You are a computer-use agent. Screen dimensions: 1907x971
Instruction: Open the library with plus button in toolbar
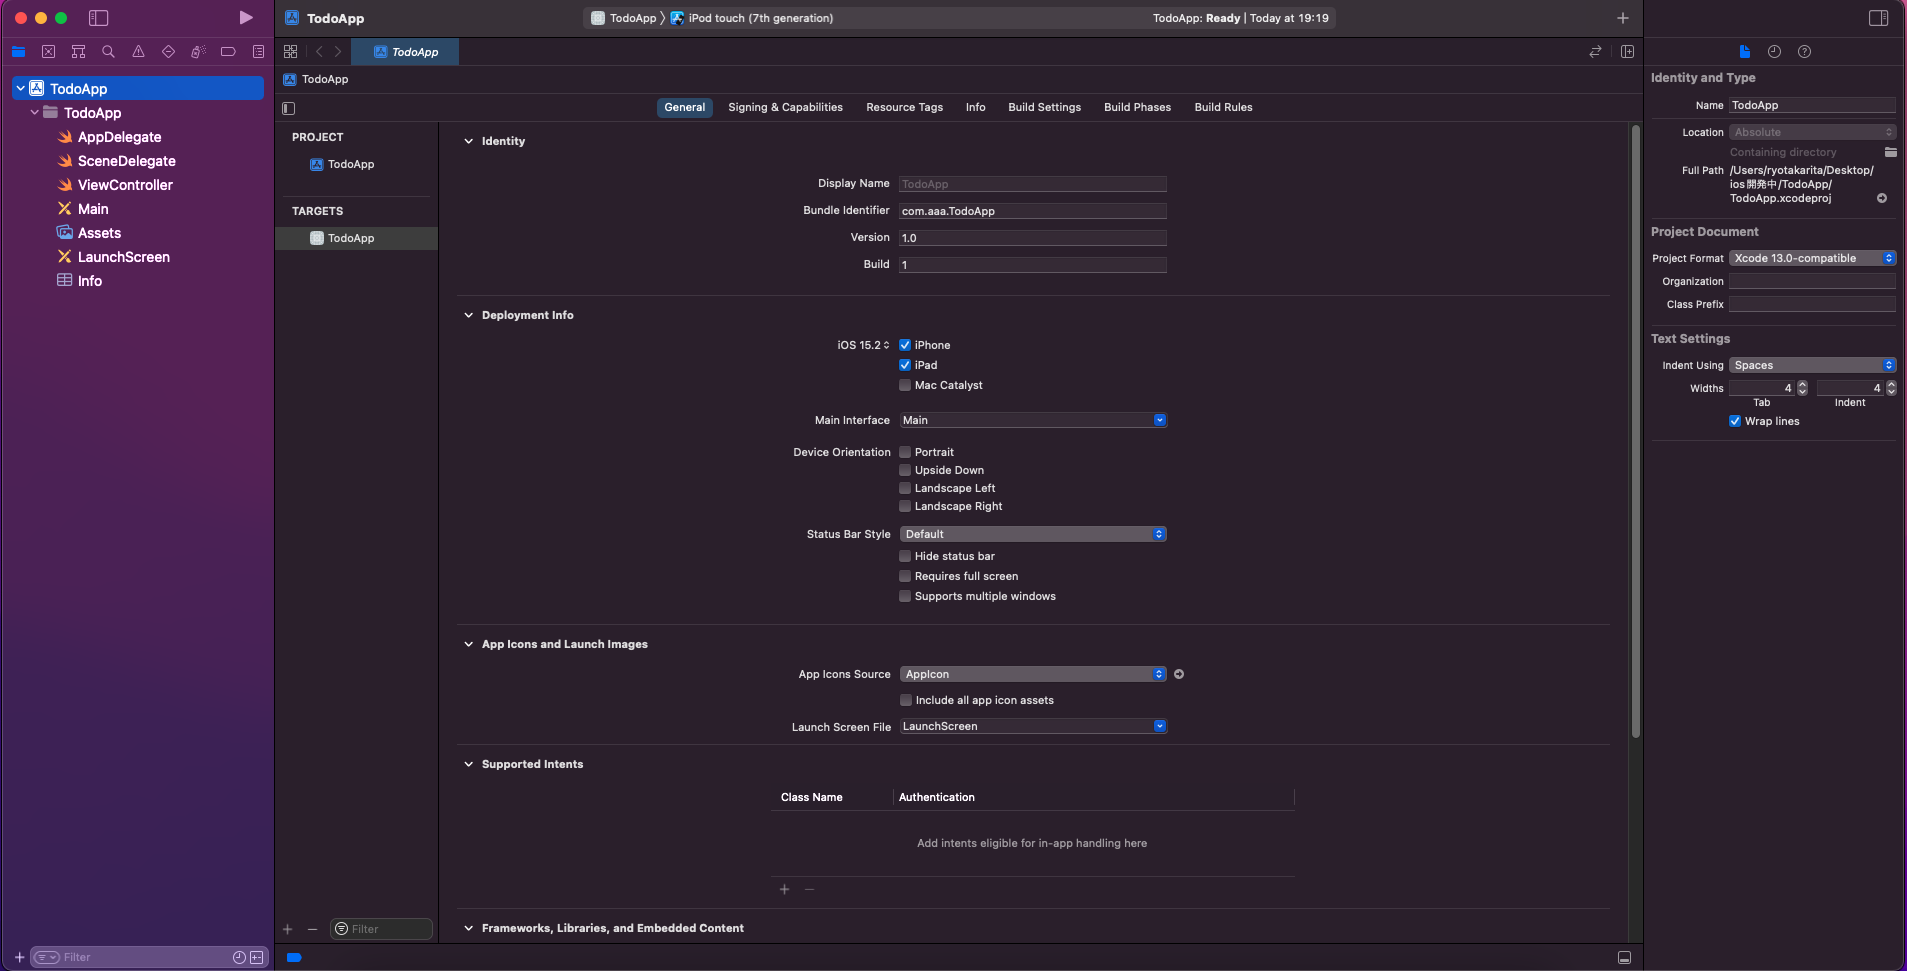tap(1622, 18)
